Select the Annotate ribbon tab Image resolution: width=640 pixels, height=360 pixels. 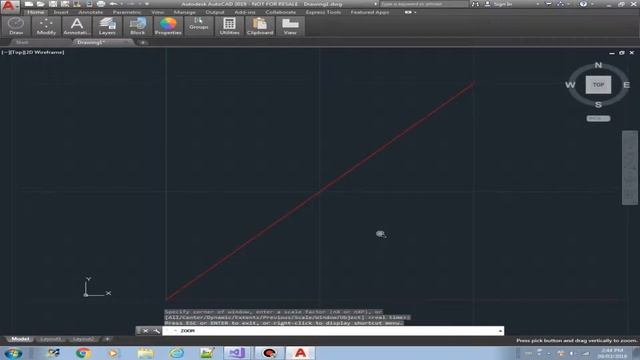91,12
